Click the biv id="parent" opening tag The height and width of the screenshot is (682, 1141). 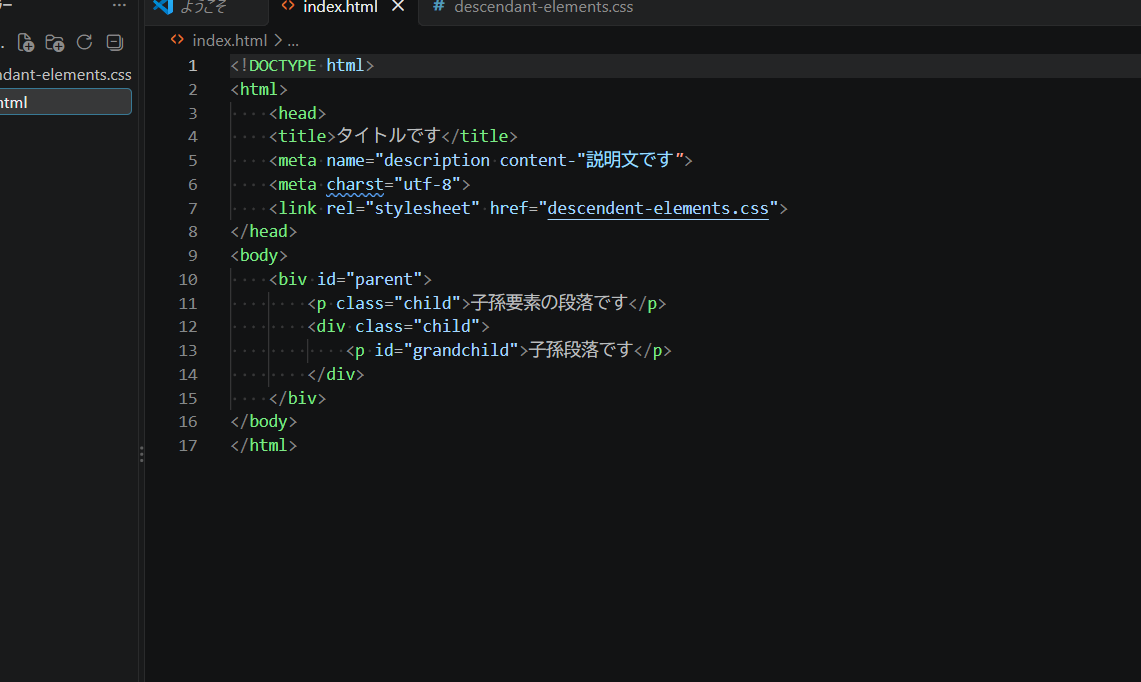pyautogui.click(x=350, y=279)
